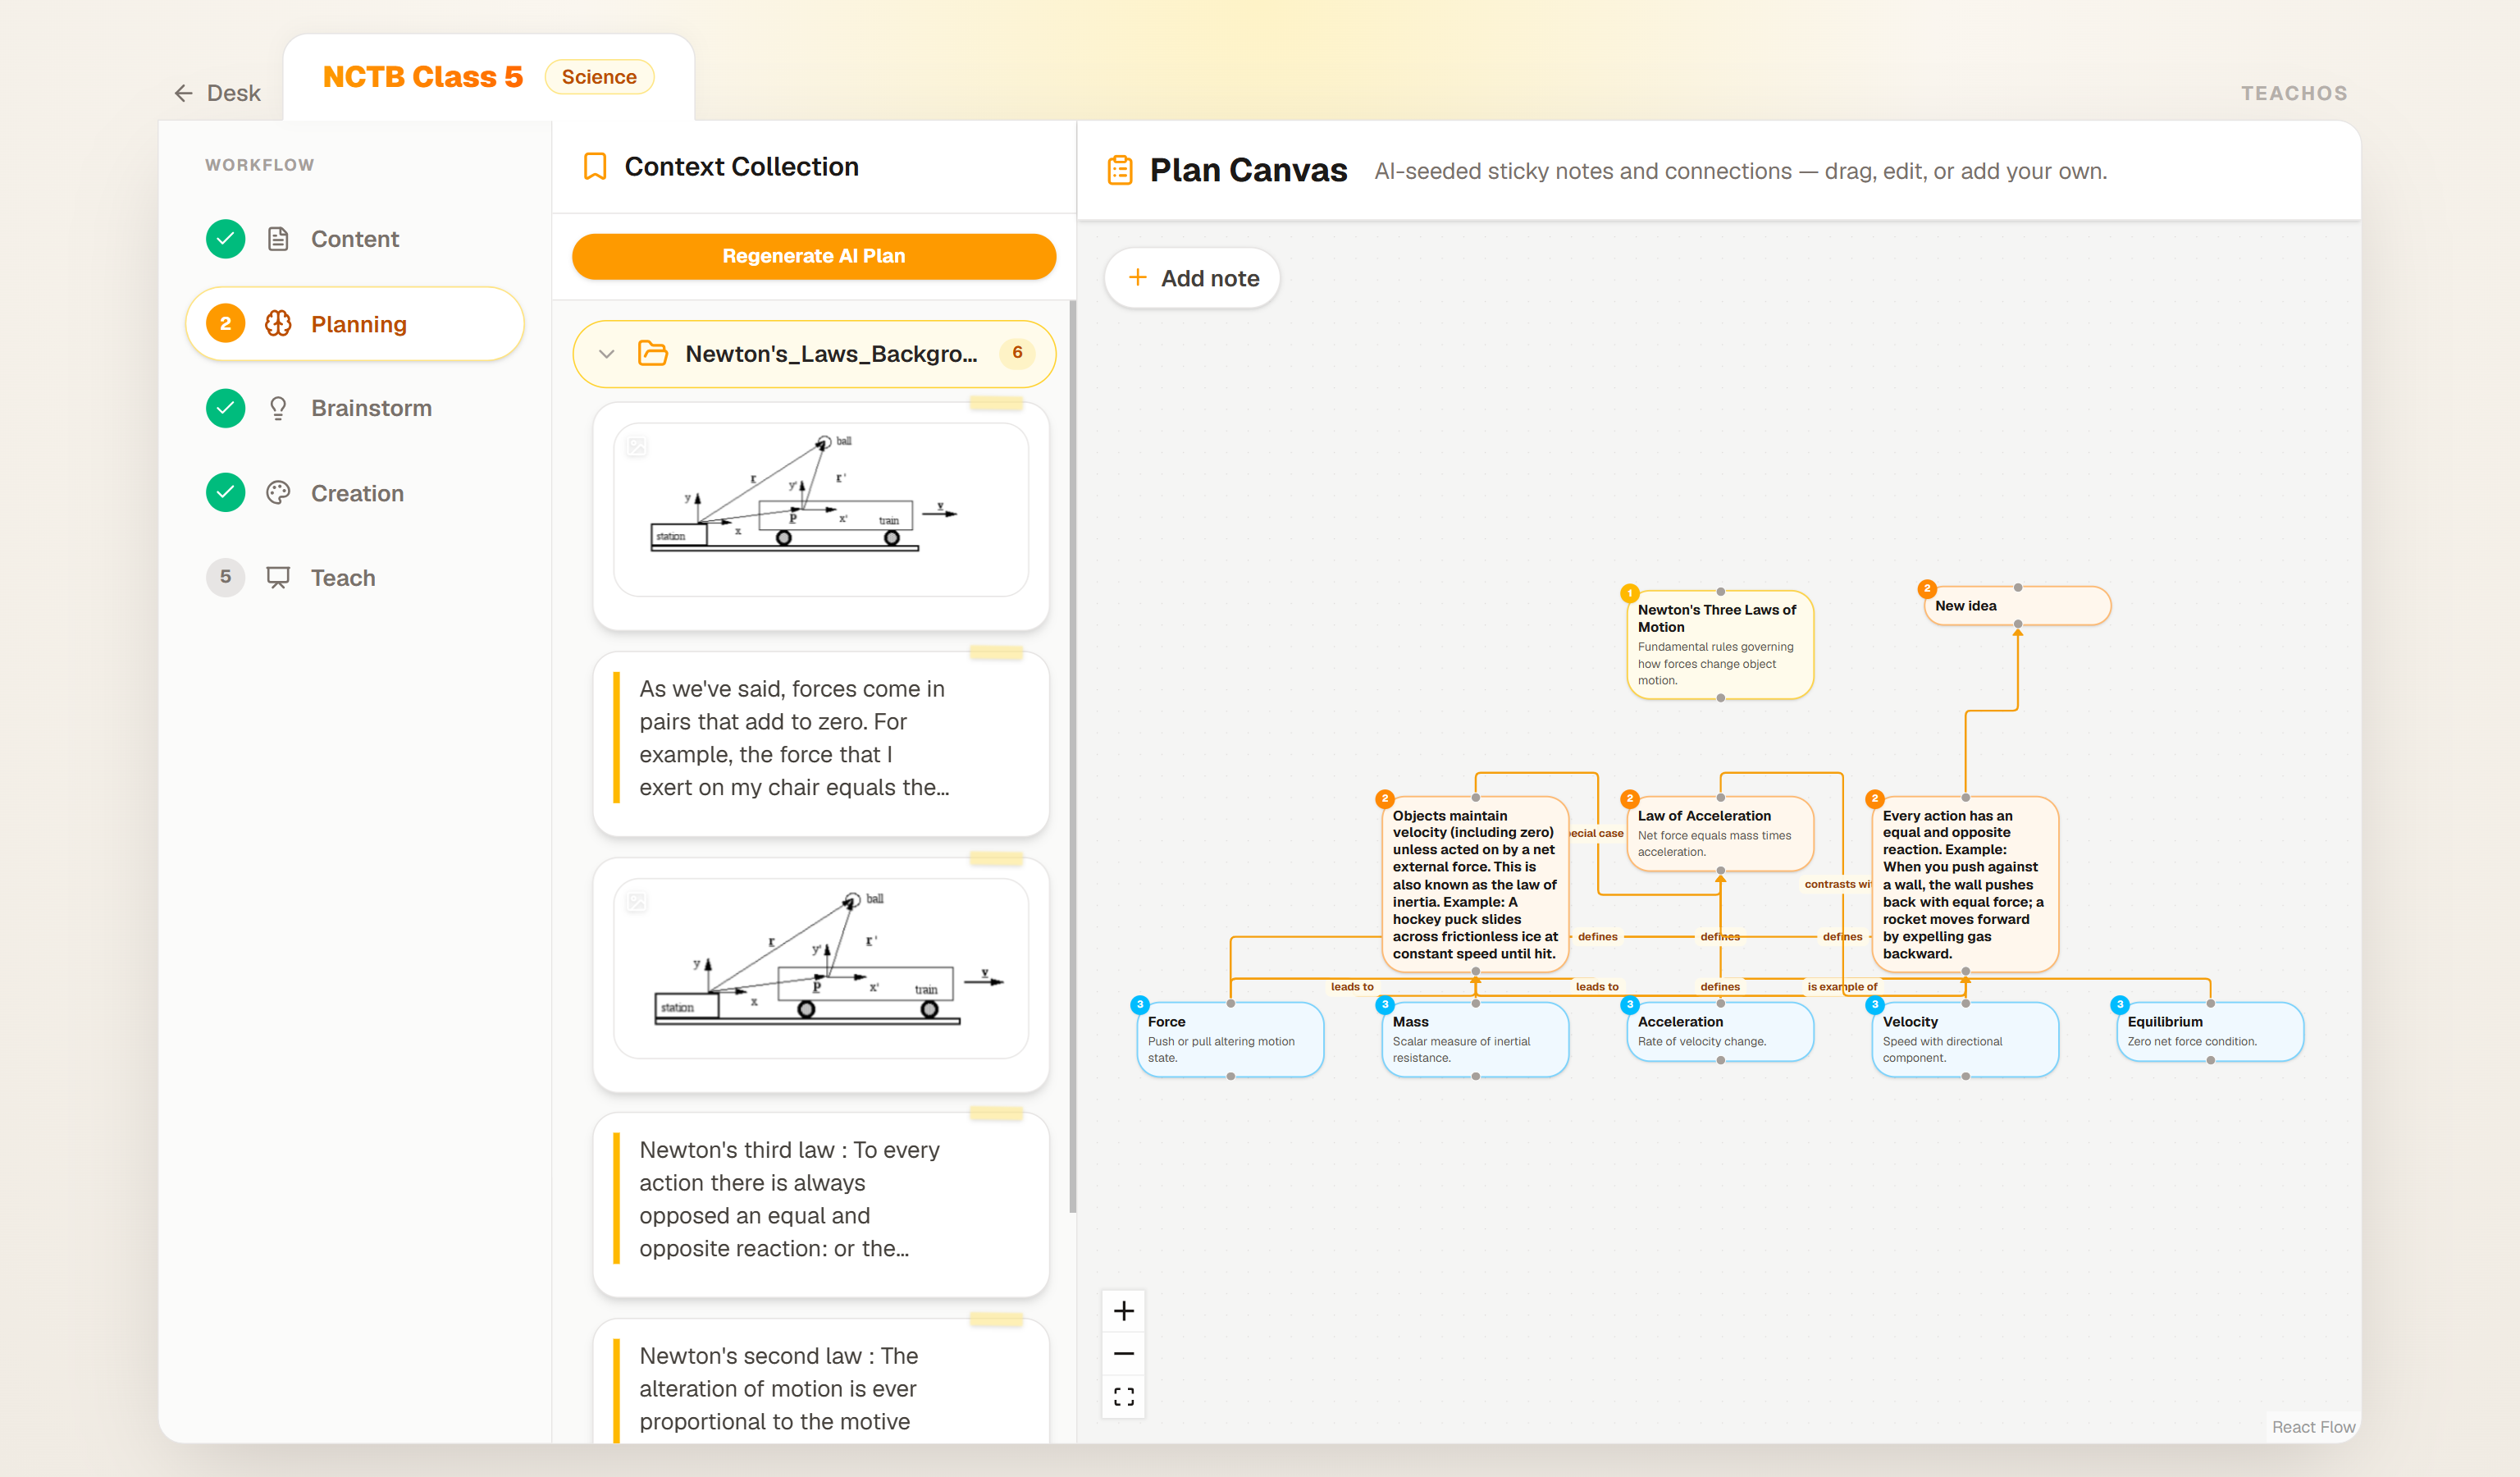Select the New idea sticky note
The height and width of the screenshot is (1477, 2520).
2017,606
